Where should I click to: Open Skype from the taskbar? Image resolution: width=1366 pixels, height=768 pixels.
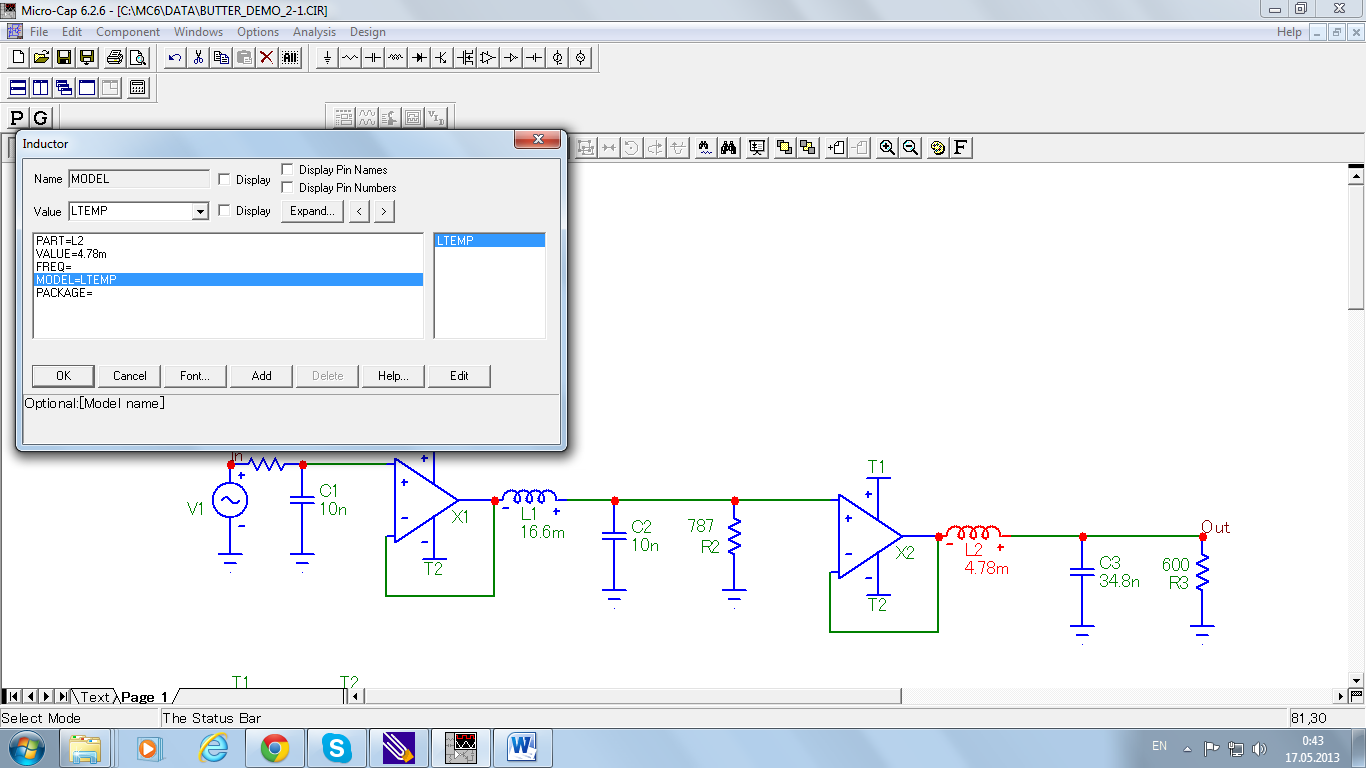tap(337, 747)
